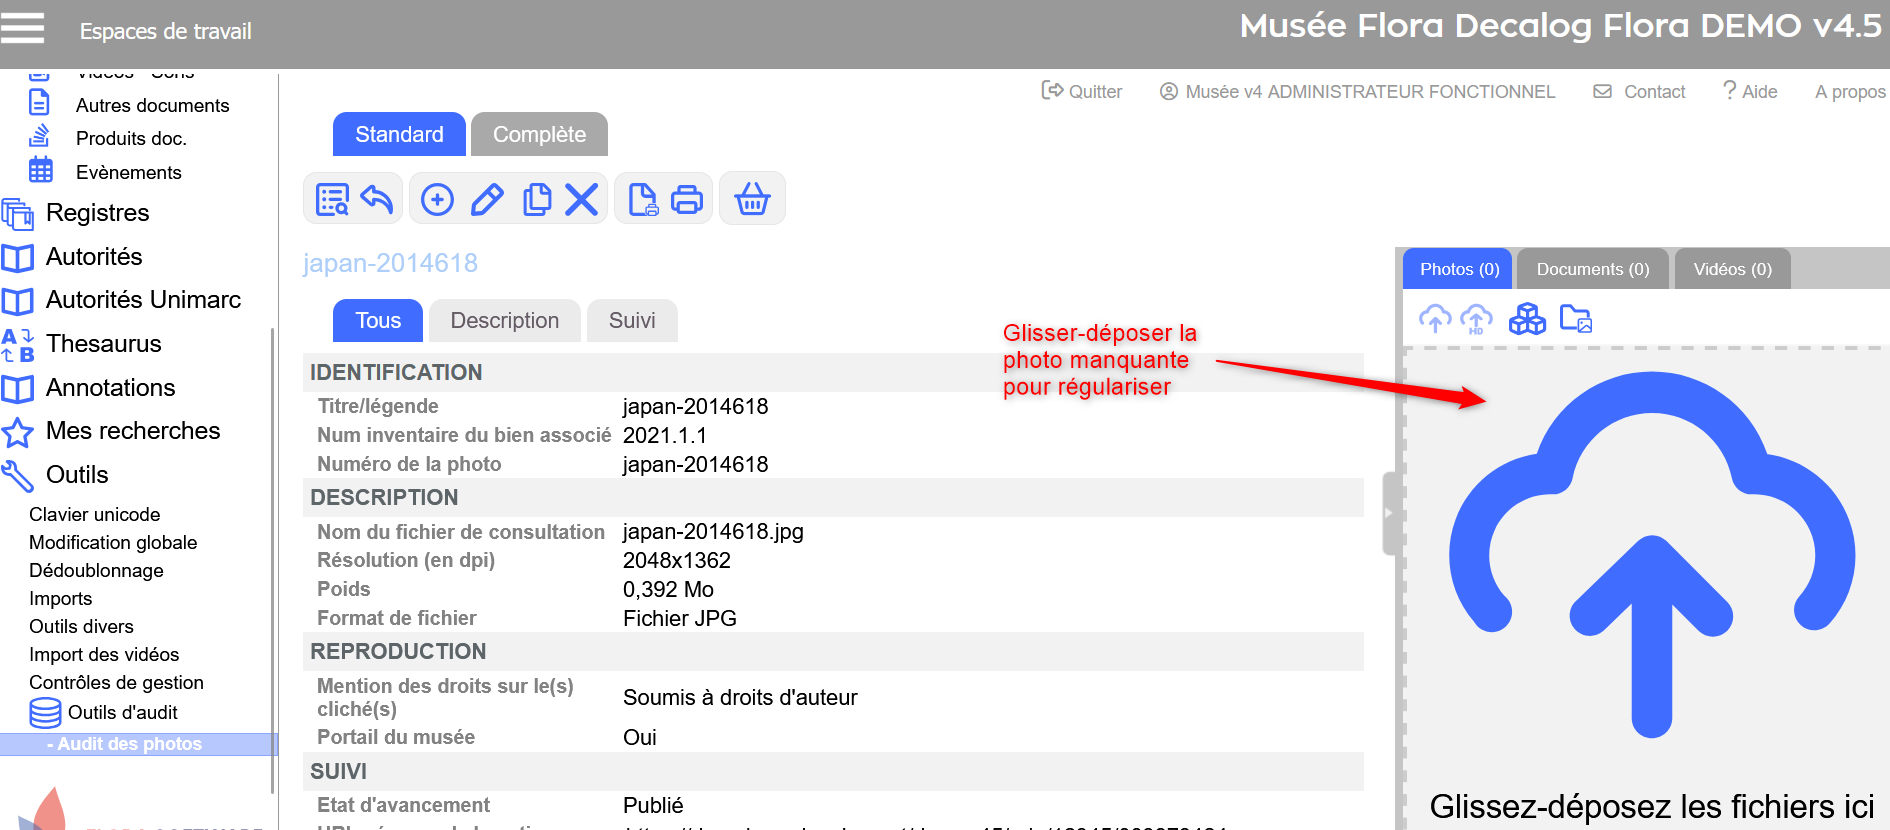This screenshot has height=830, width=1890.
Task: Click the HD cloud upload icon
Action: click(1476, 320)
